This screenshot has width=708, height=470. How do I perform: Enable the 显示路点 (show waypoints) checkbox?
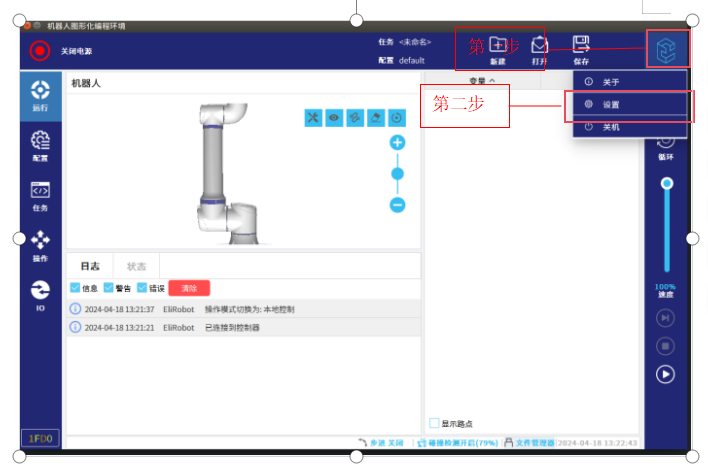coord(434,423)
